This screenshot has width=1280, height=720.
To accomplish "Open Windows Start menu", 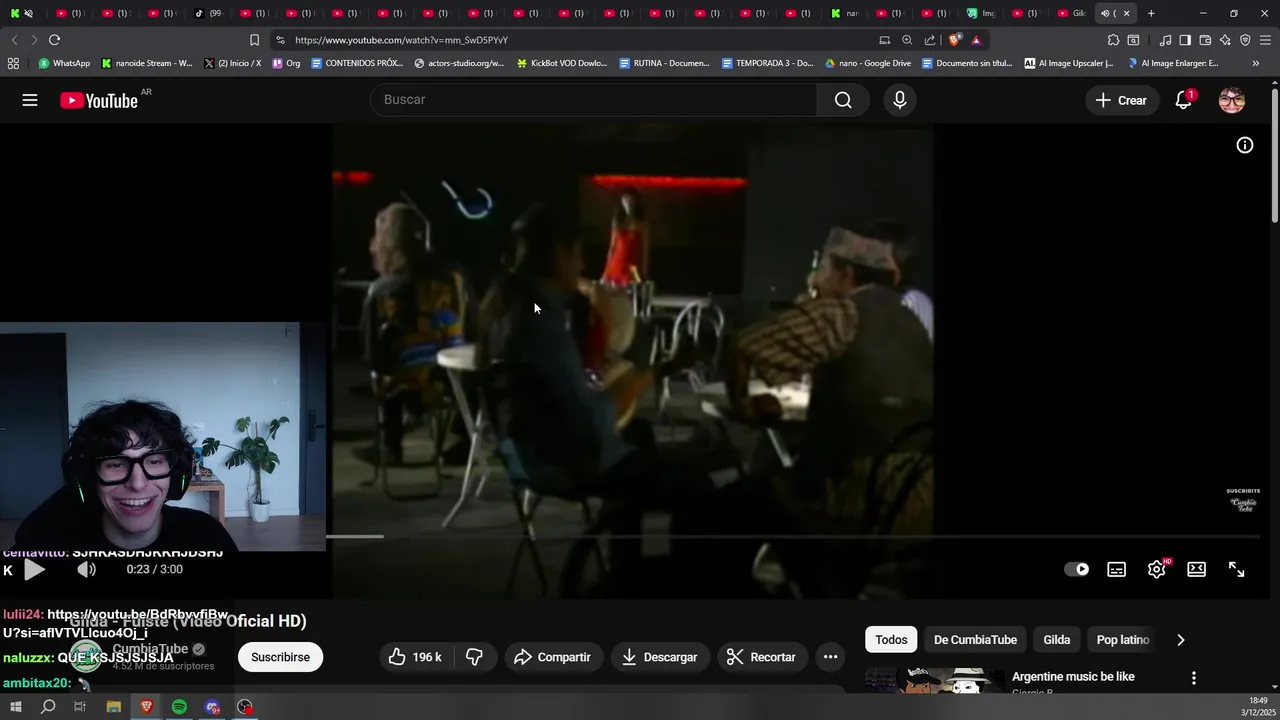I will pyautogui.click(x=15, y=707).
